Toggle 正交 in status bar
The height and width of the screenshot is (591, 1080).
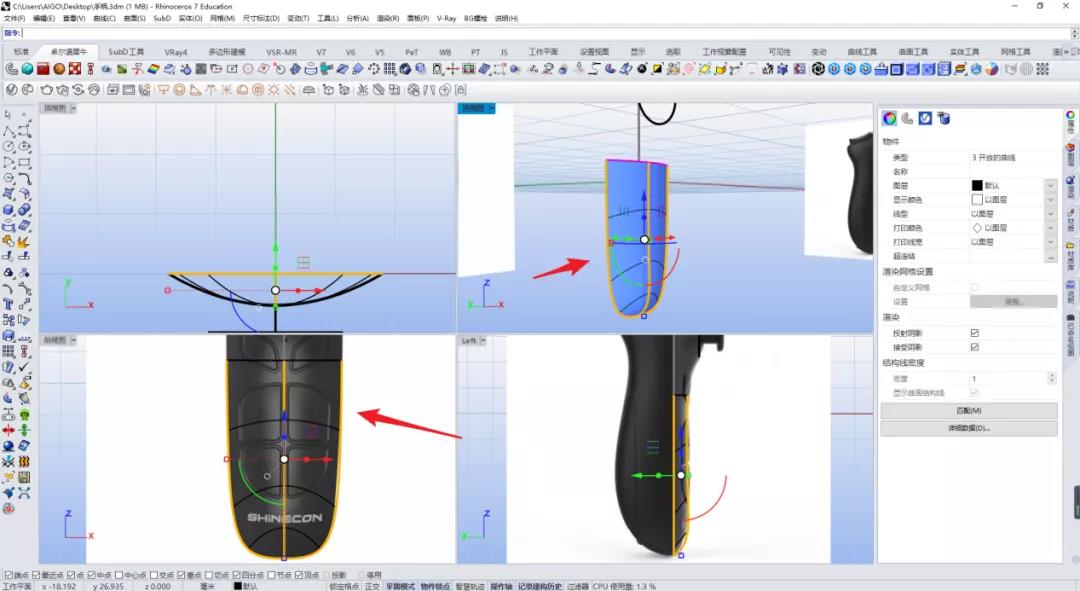point(372,586)
